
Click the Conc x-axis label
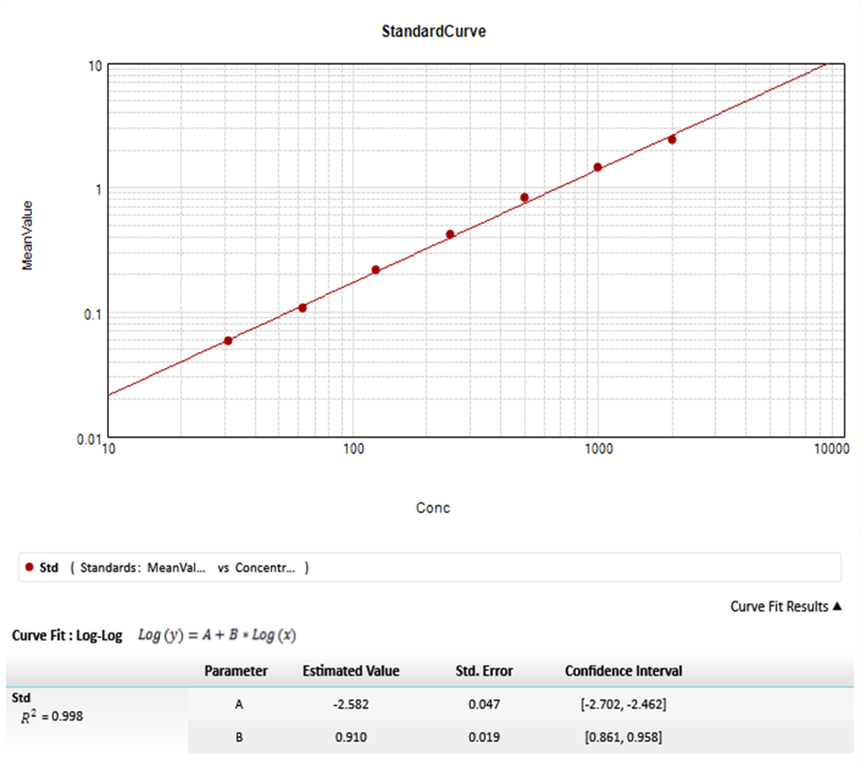pos(433,508)
